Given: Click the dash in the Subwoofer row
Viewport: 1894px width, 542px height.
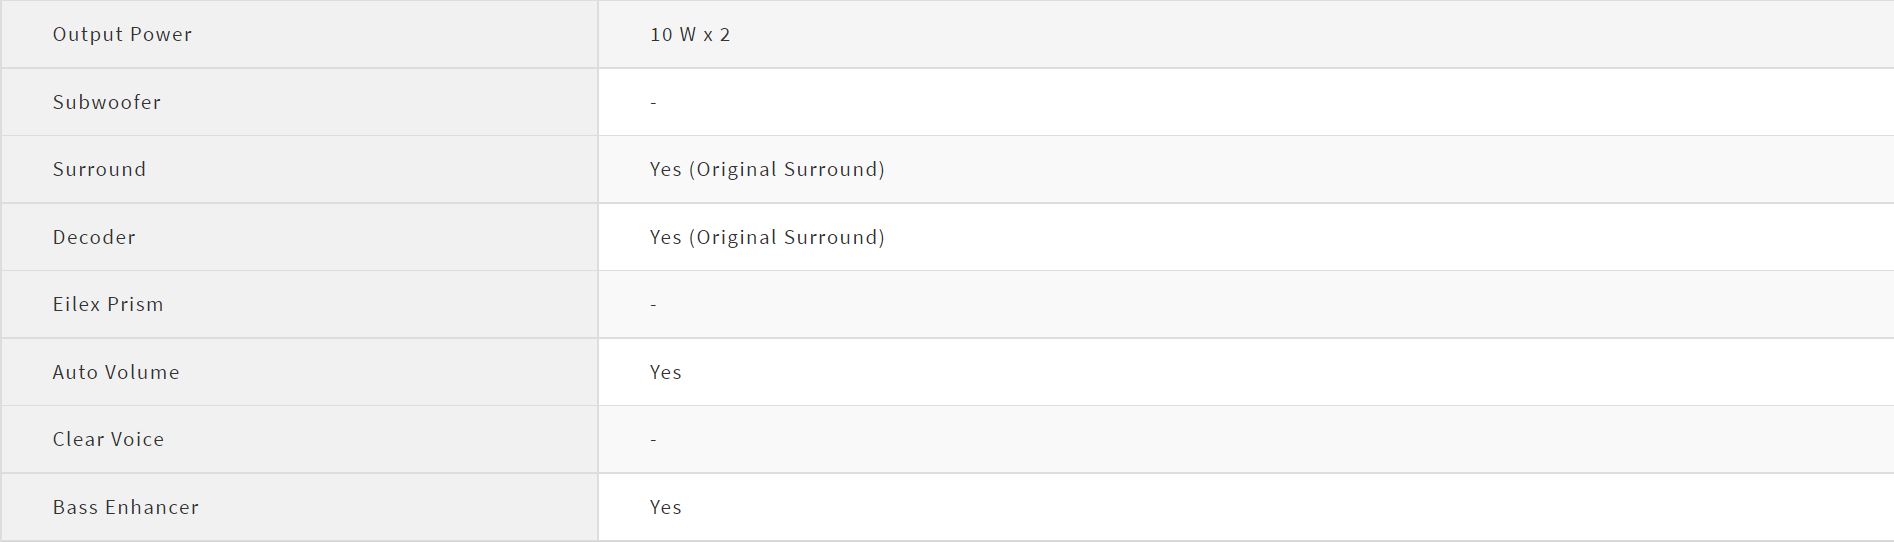Looking at the screenshot, I should (x=653, y=102).
